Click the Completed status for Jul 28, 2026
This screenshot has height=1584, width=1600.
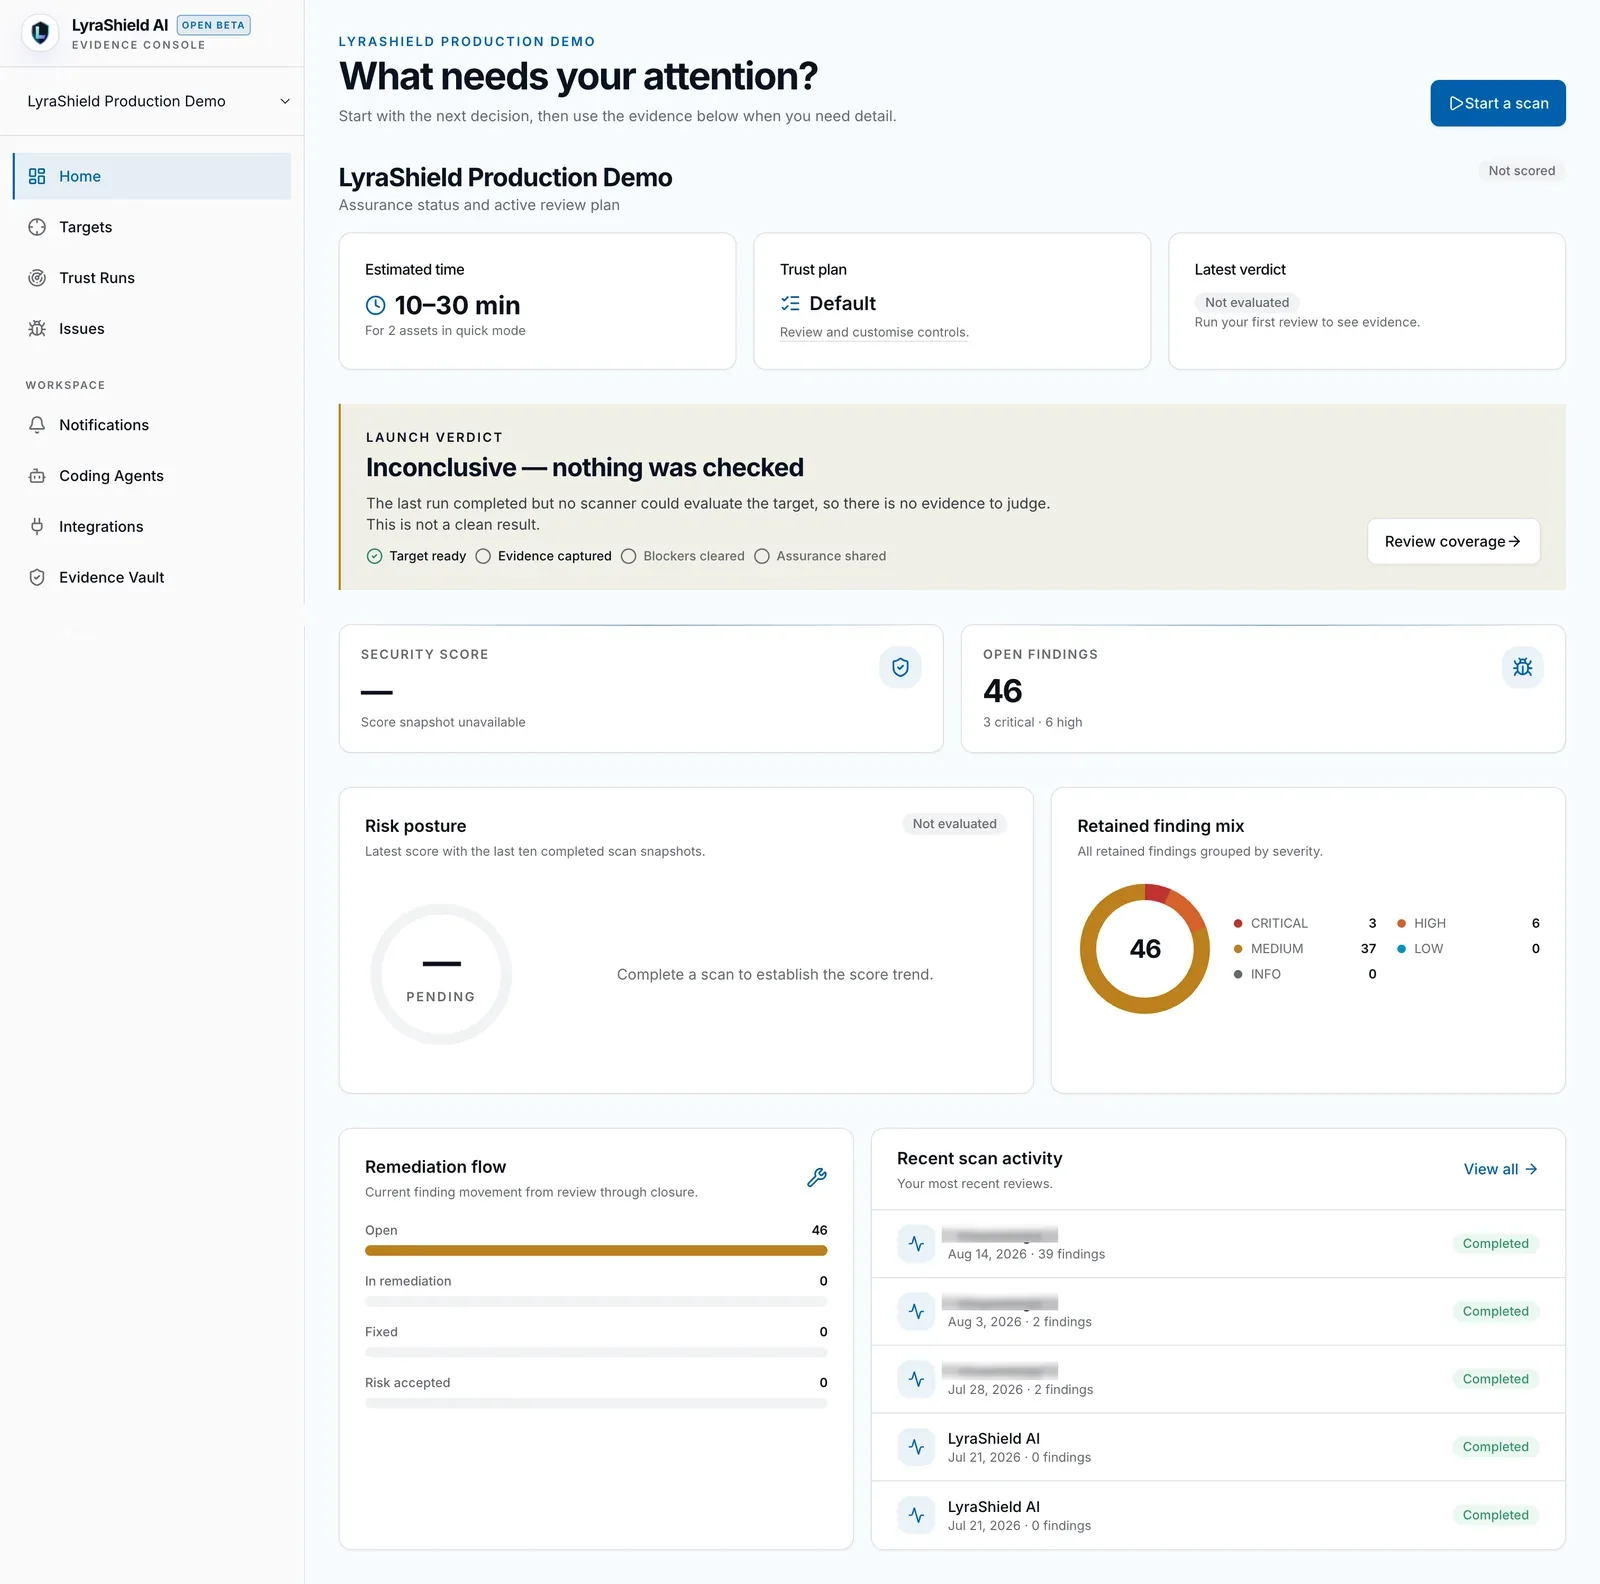(1496, 1379)
